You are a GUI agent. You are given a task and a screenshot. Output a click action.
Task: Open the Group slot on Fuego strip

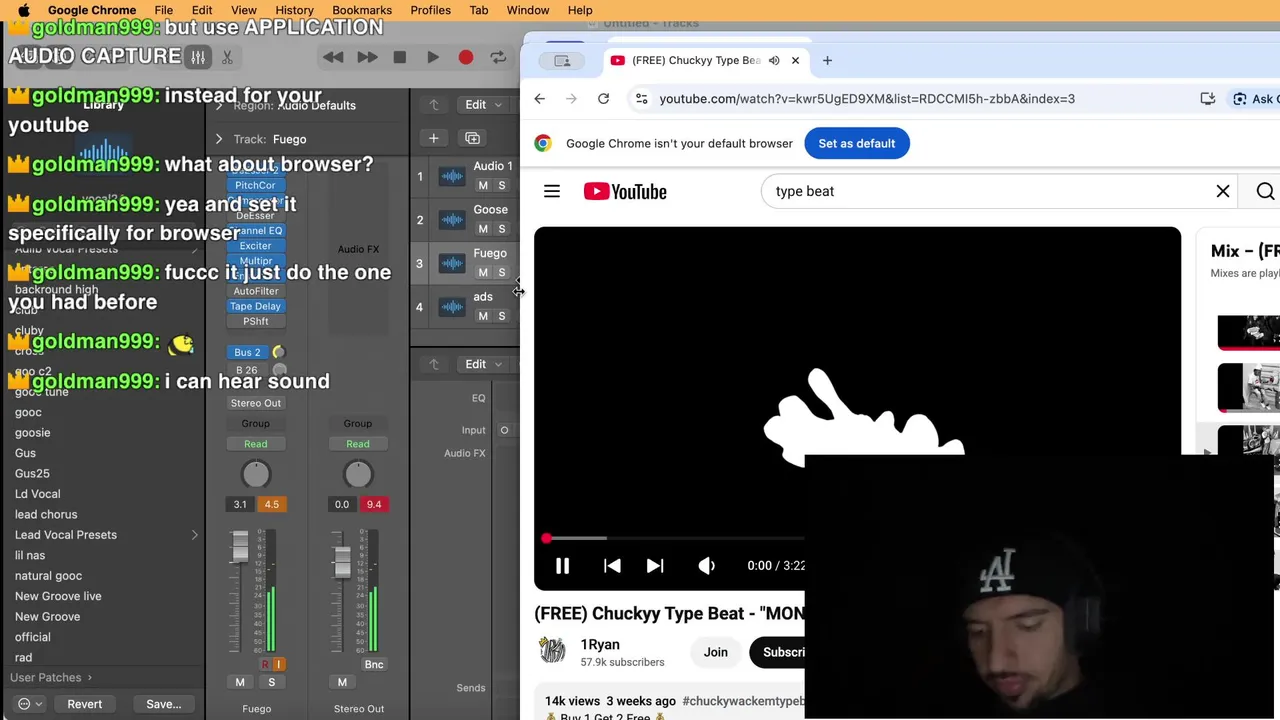(x=256, y=423)
